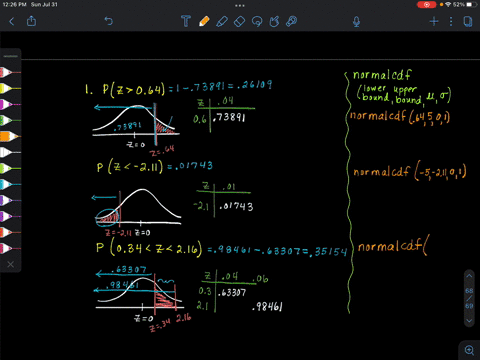Pick the yellow pen from sidebar

click(x=10, y=88)
